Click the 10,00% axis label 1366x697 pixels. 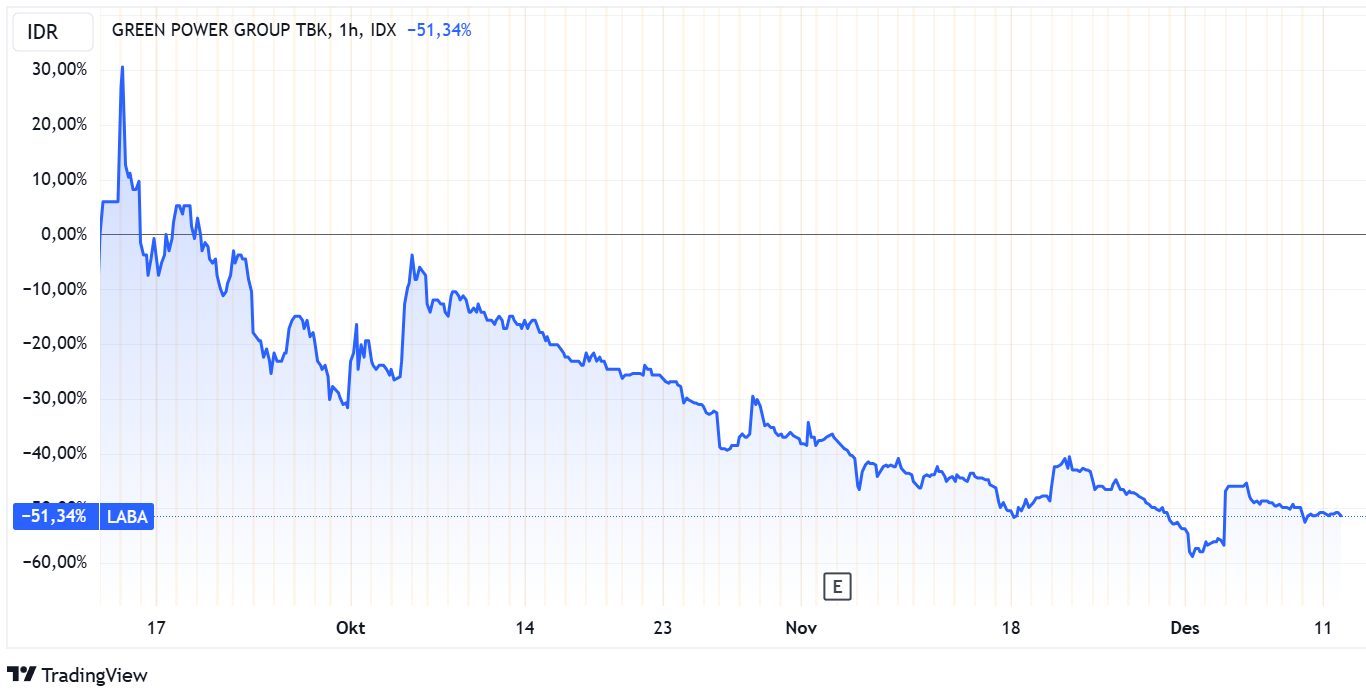(60, 180)
